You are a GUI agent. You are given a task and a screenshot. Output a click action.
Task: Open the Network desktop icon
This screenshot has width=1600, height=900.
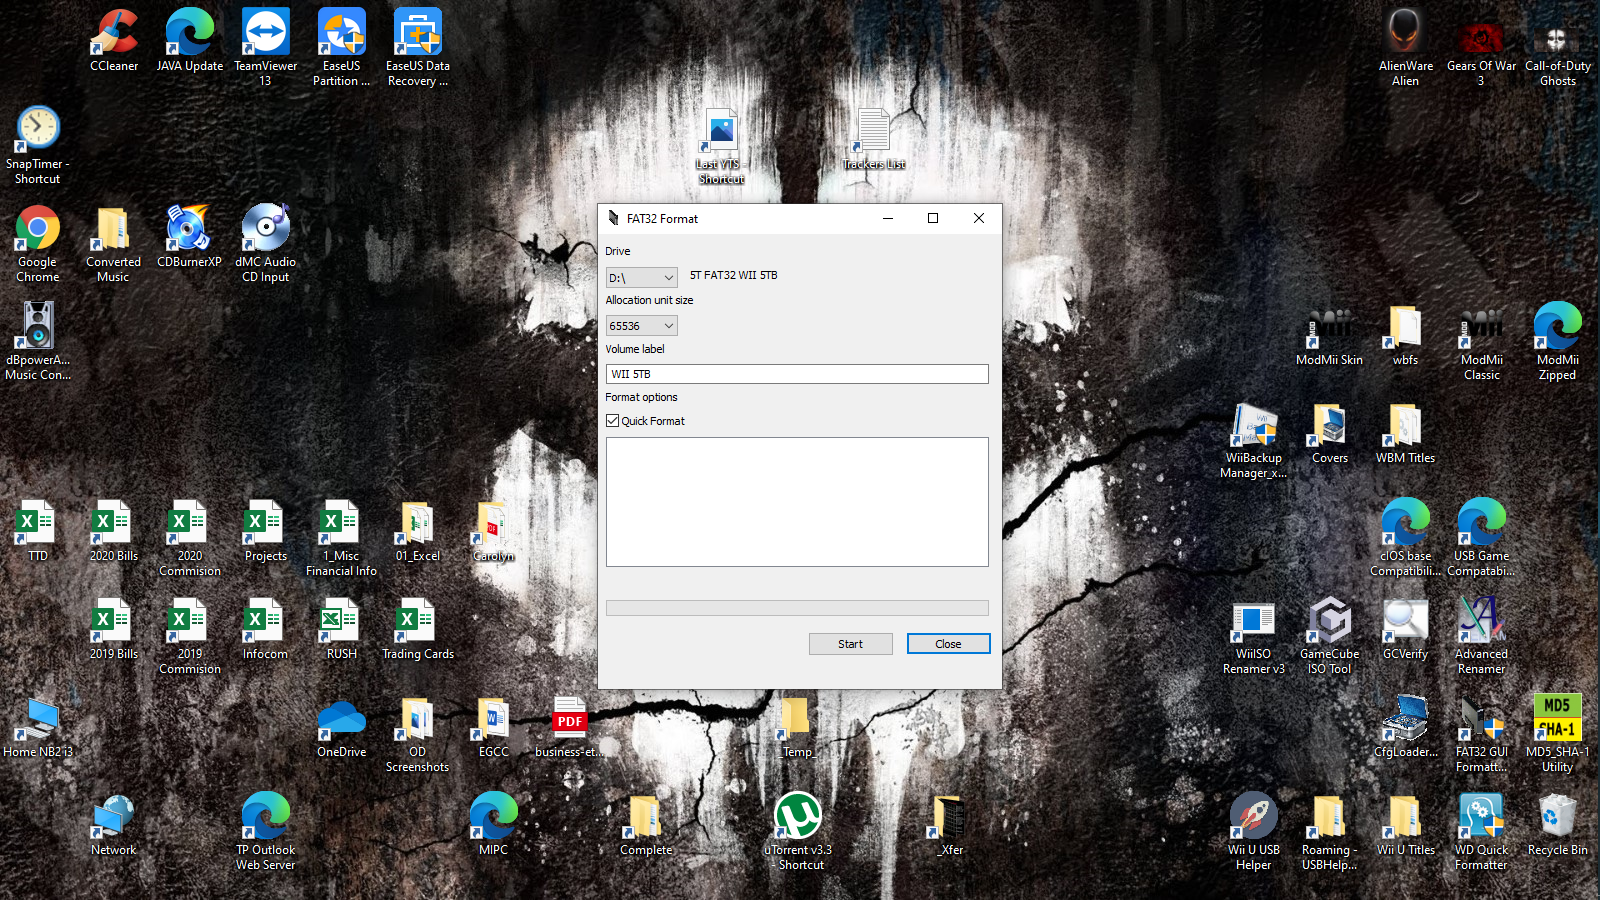pos(114,816)
